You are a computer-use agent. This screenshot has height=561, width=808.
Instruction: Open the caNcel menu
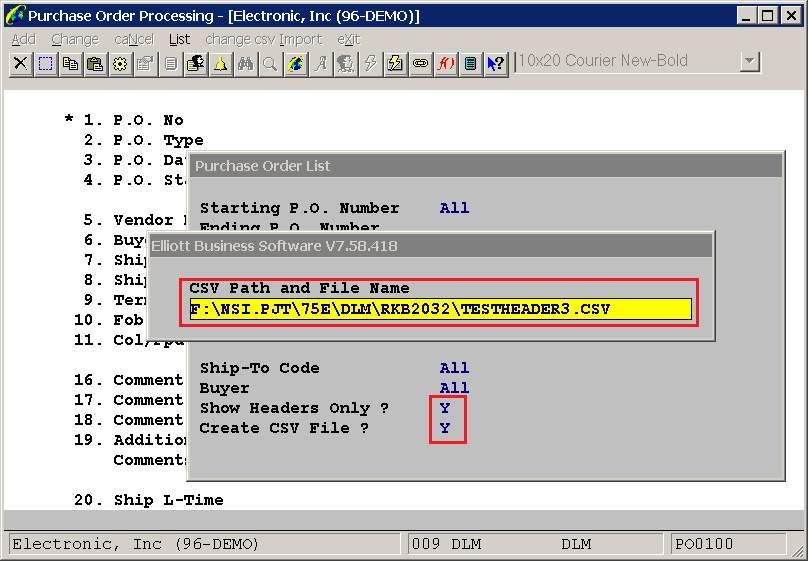(x=134, y=39)
